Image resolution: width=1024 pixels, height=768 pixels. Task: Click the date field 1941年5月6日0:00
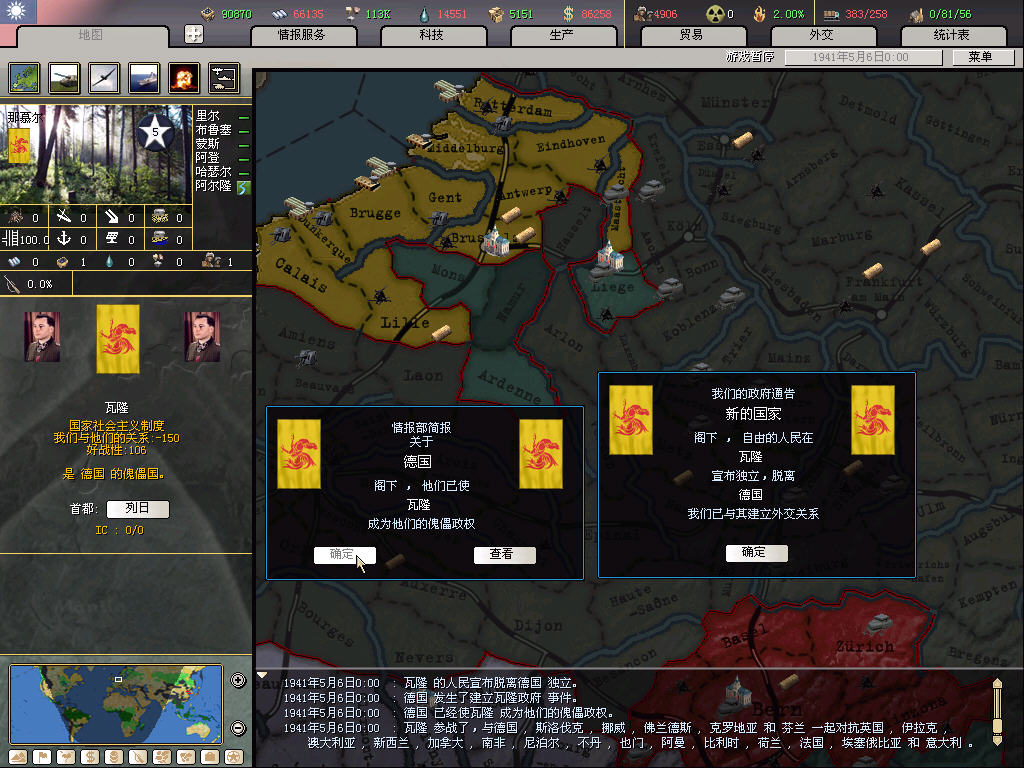[x=863, y=57]
